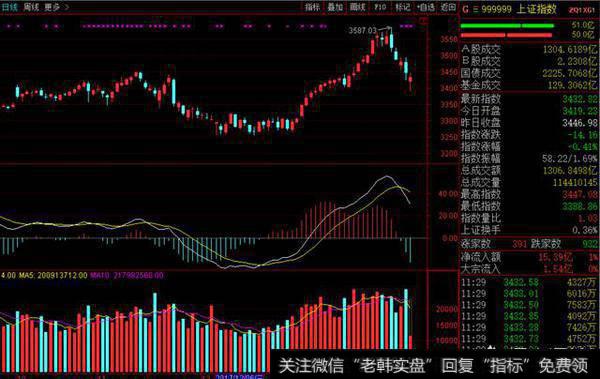Select the 画线 drawing tool

(x=357, y=7)
